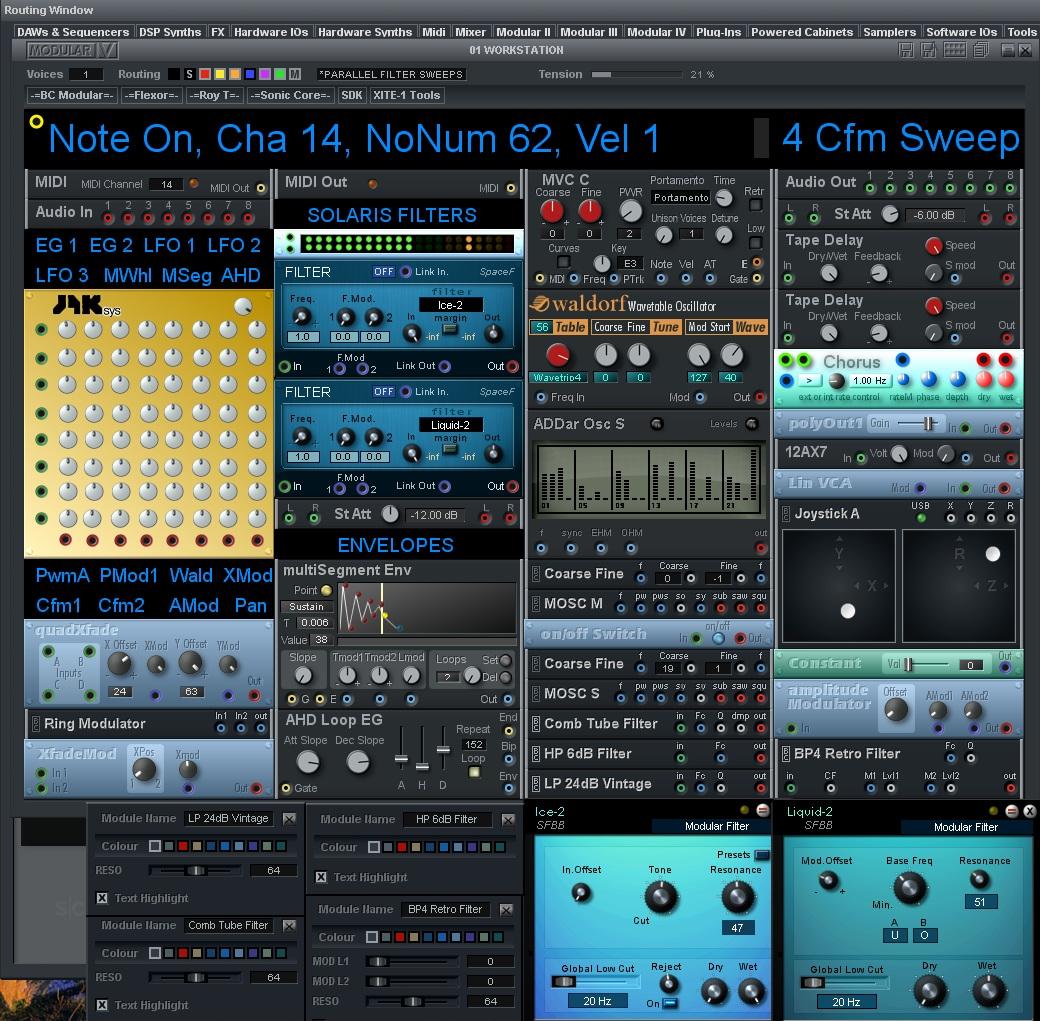Click the MOD L1 slider for BP4 Retro Filter
Screen dimensions: 1040x1021
pos(413,961)
